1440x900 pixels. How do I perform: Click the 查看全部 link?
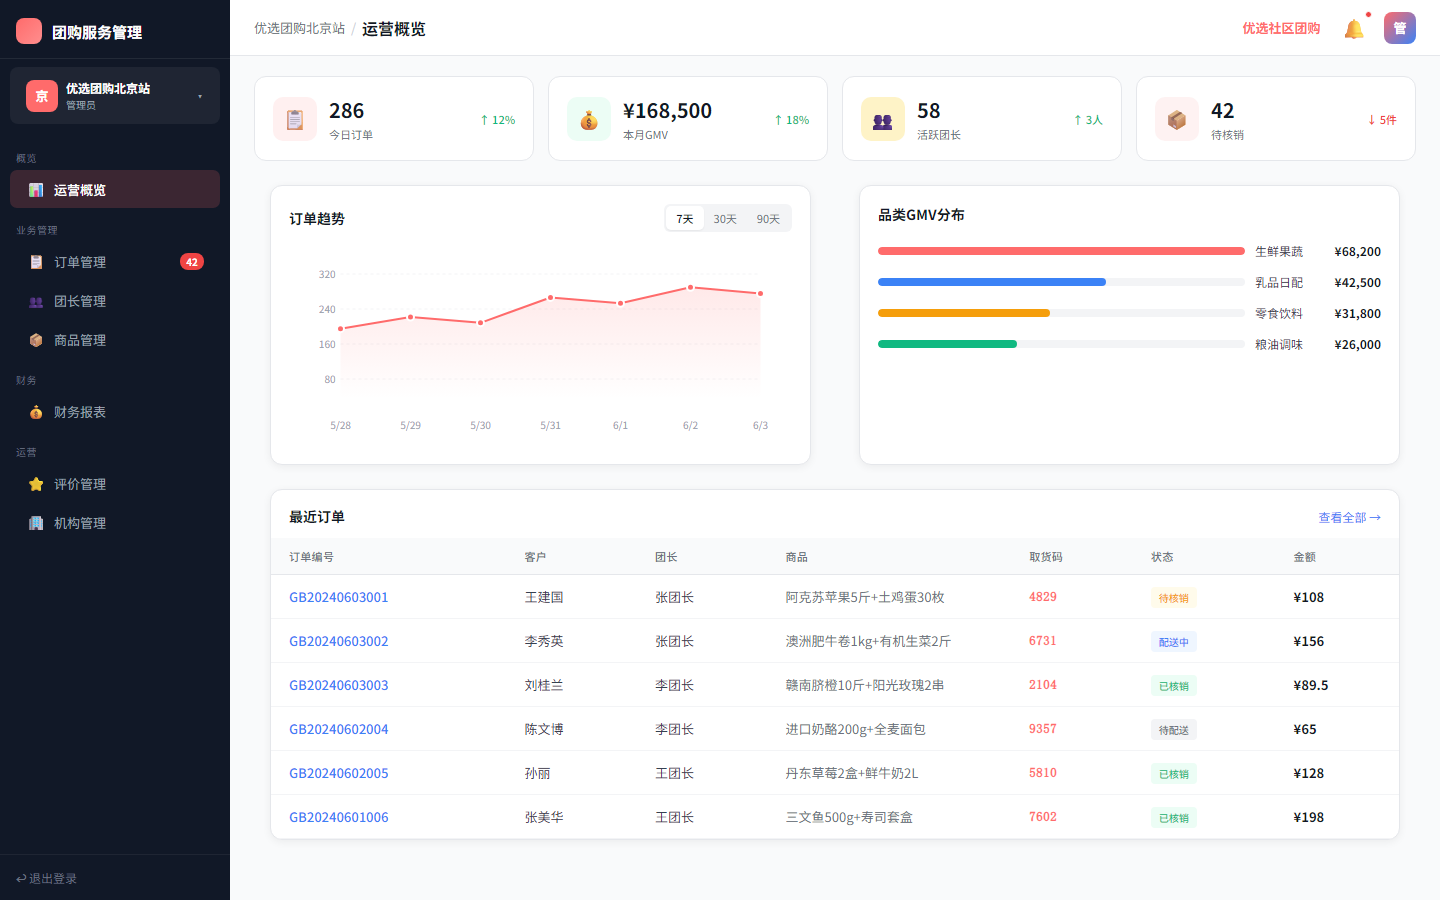[x=1349, y=517]
